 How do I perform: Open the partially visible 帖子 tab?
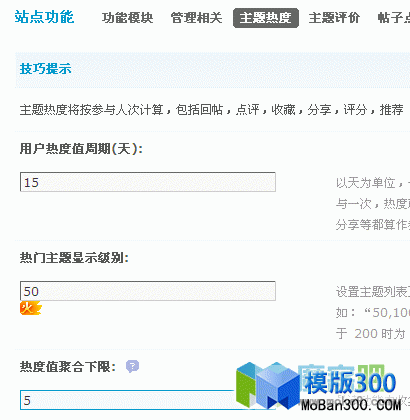coord(394,18)
